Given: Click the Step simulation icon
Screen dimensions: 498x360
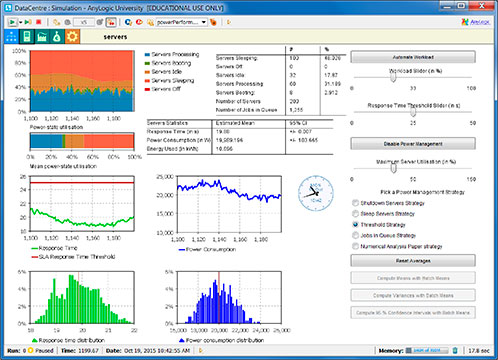Looking at the screenshot, I should tap(28, 22).
